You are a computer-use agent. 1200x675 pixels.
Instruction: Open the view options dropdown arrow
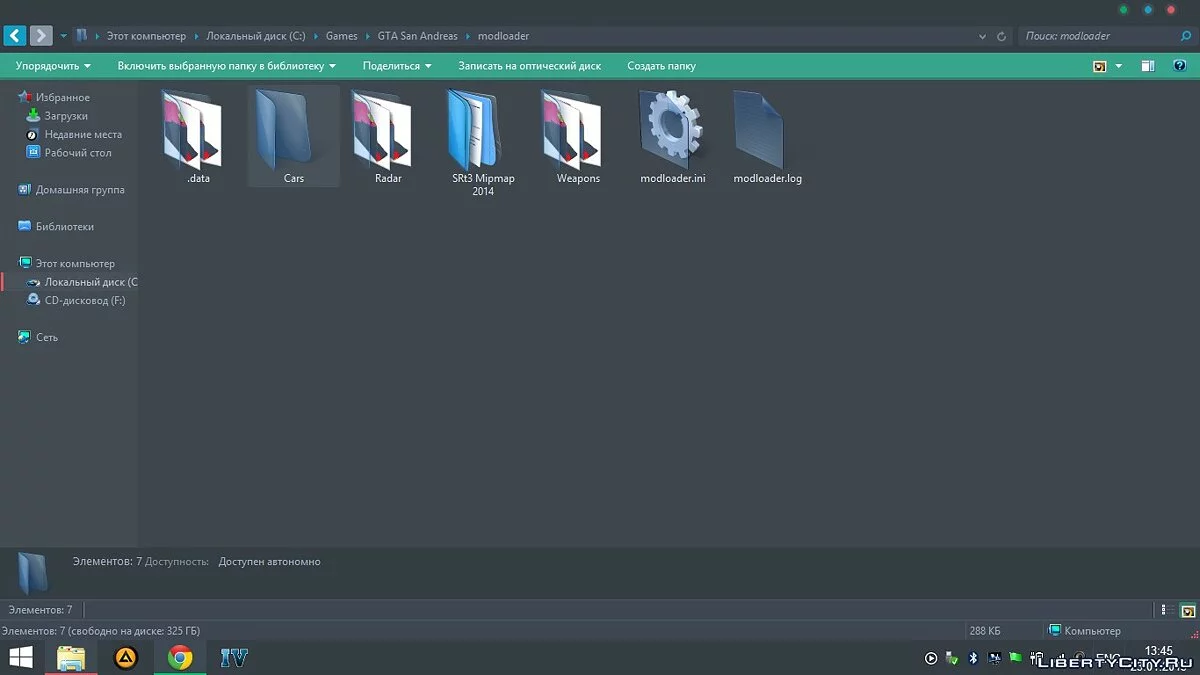[x=1119, y=66]
